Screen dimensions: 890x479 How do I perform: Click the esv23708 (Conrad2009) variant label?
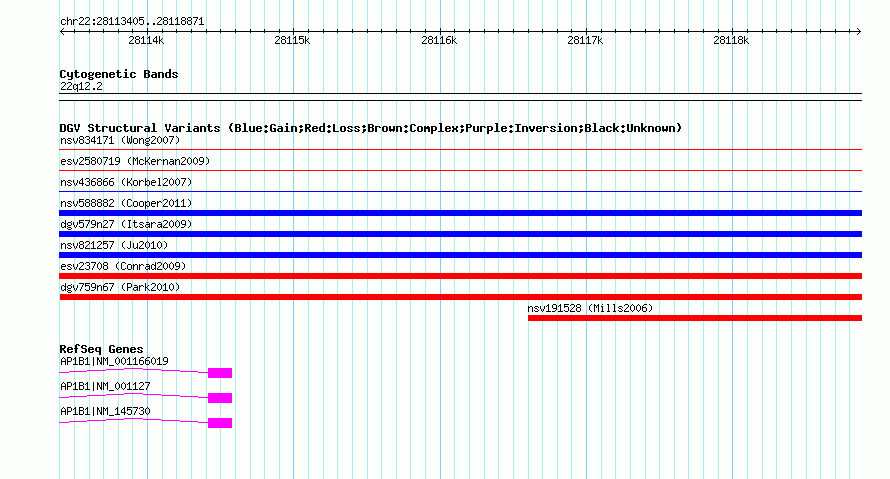pyautogui.click(x=123, y=266)
